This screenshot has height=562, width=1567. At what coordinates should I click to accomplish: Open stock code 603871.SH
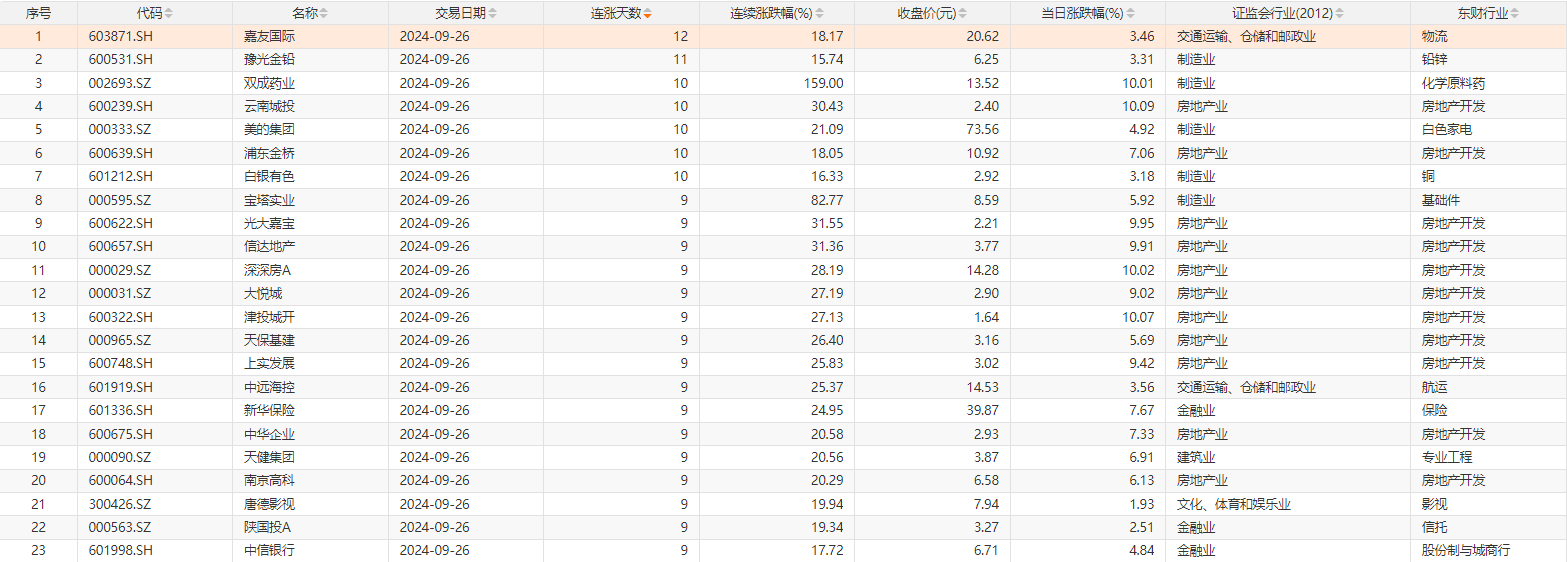point(120,36)
